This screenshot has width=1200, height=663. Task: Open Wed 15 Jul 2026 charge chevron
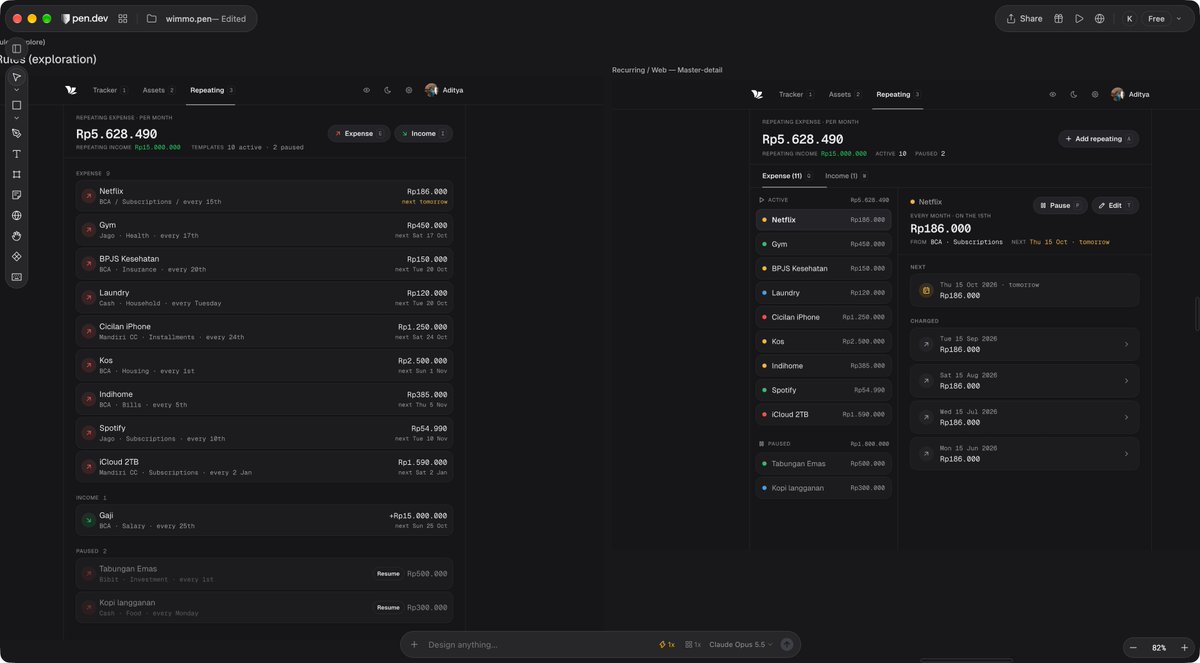[1126, 417]
